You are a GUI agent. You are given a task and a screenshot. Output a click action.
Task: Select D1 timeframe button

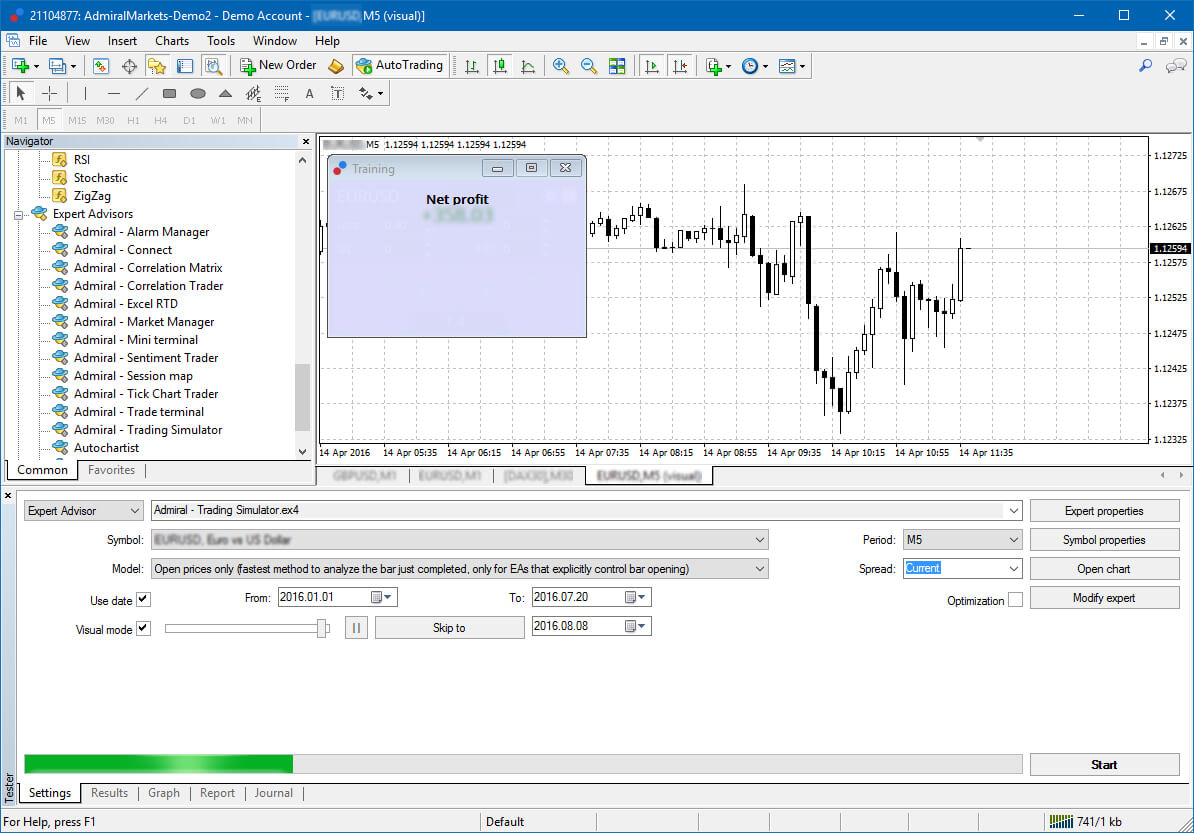pos(190,120)
